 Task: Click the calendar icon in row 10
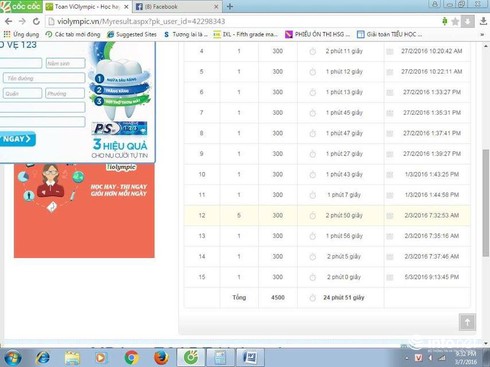tap(390, 175)
